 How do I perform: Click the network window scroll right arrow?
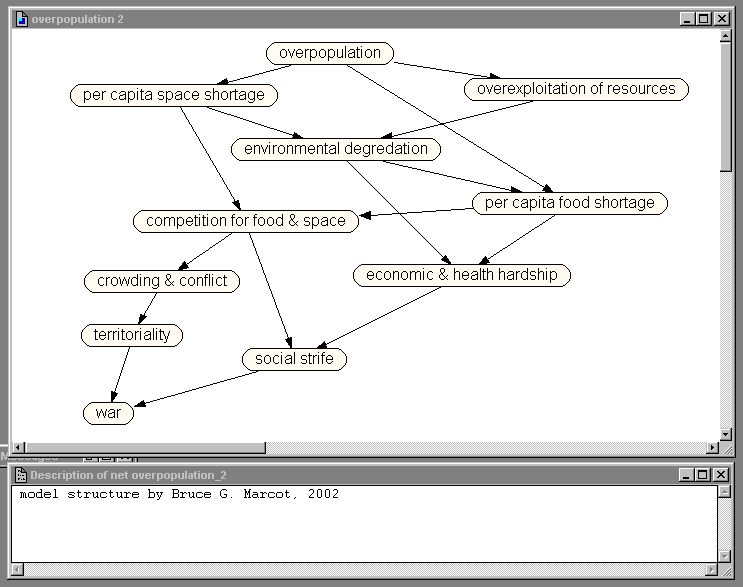point(713,447)
